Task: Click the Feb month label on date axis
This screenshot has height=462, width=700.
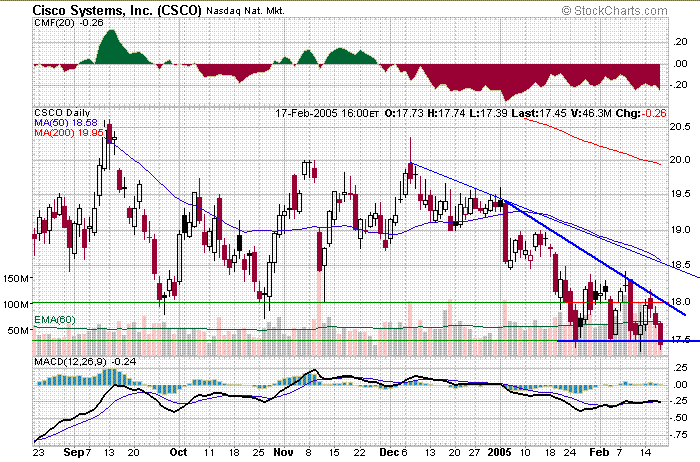Action: pos(599,452)
